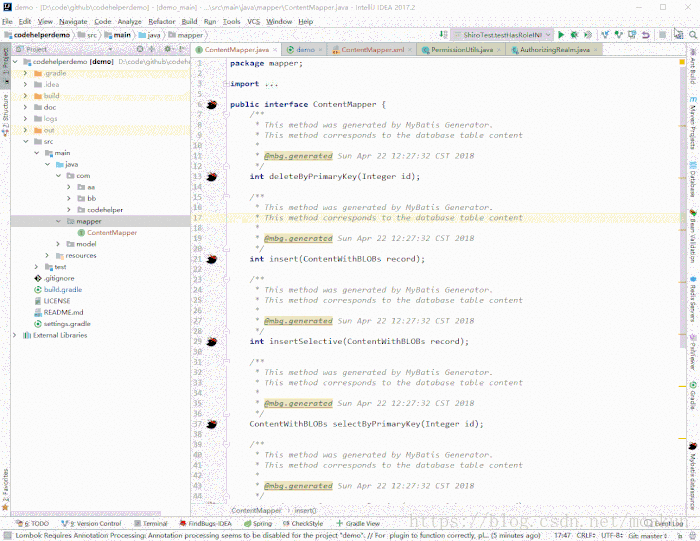Open the Bean Validation side panel

pos(693,236)
